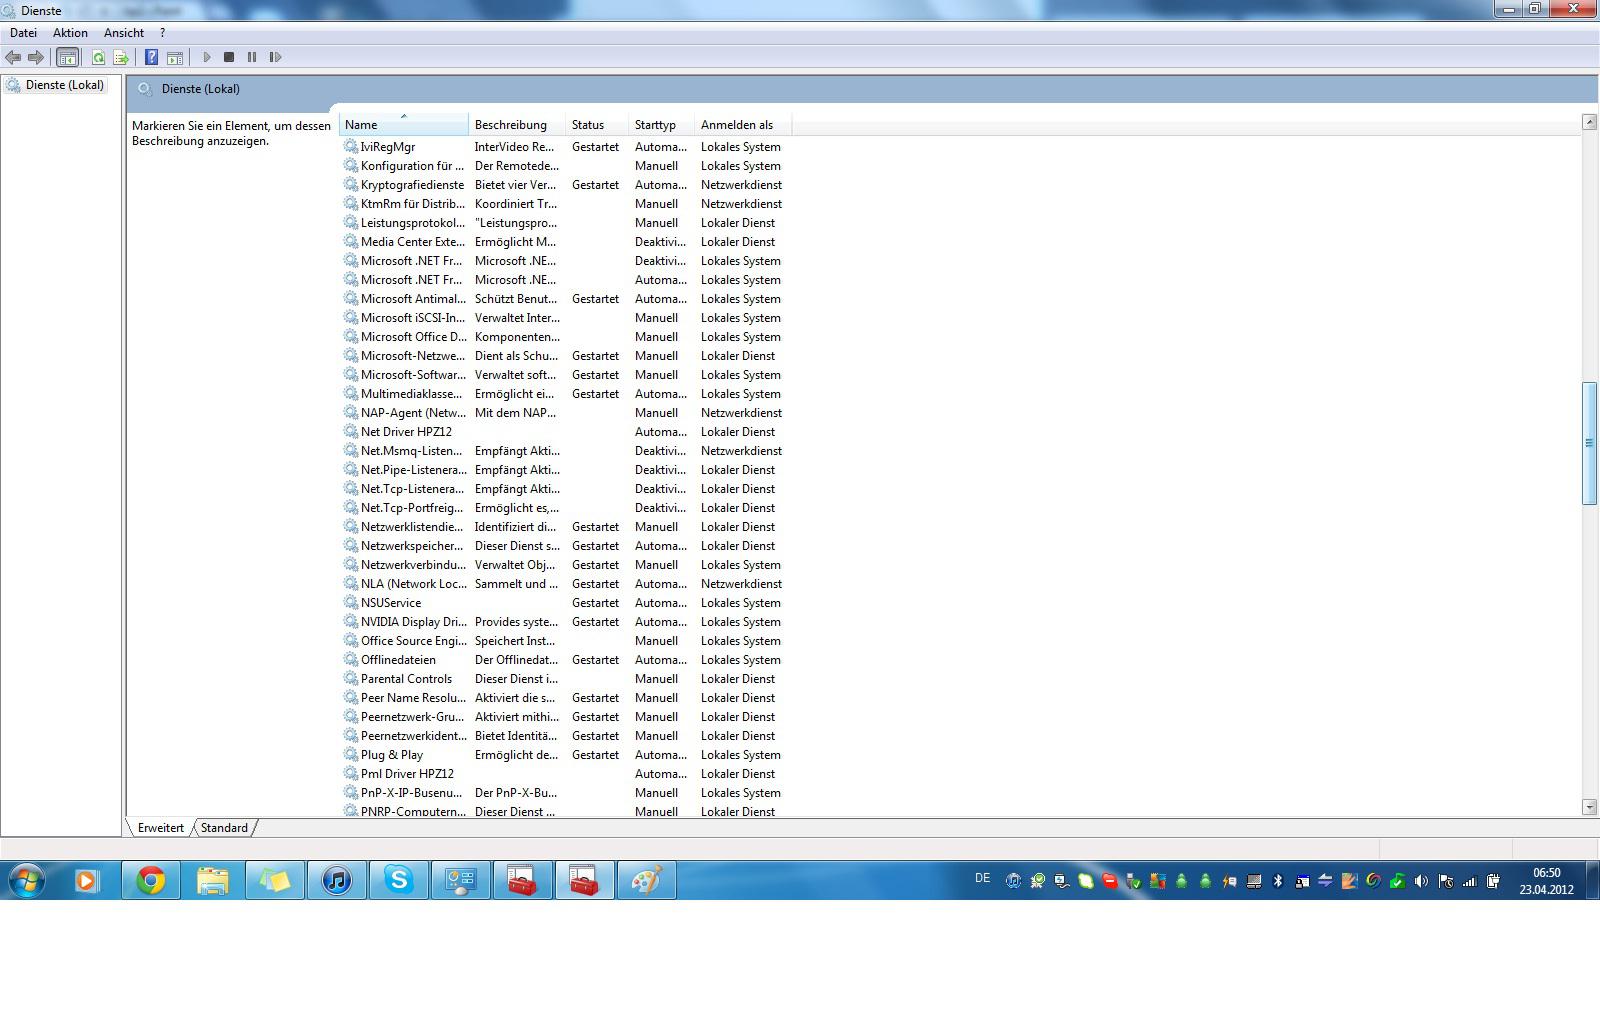
Task: Select the NSUService row
Action: (565, 603)
